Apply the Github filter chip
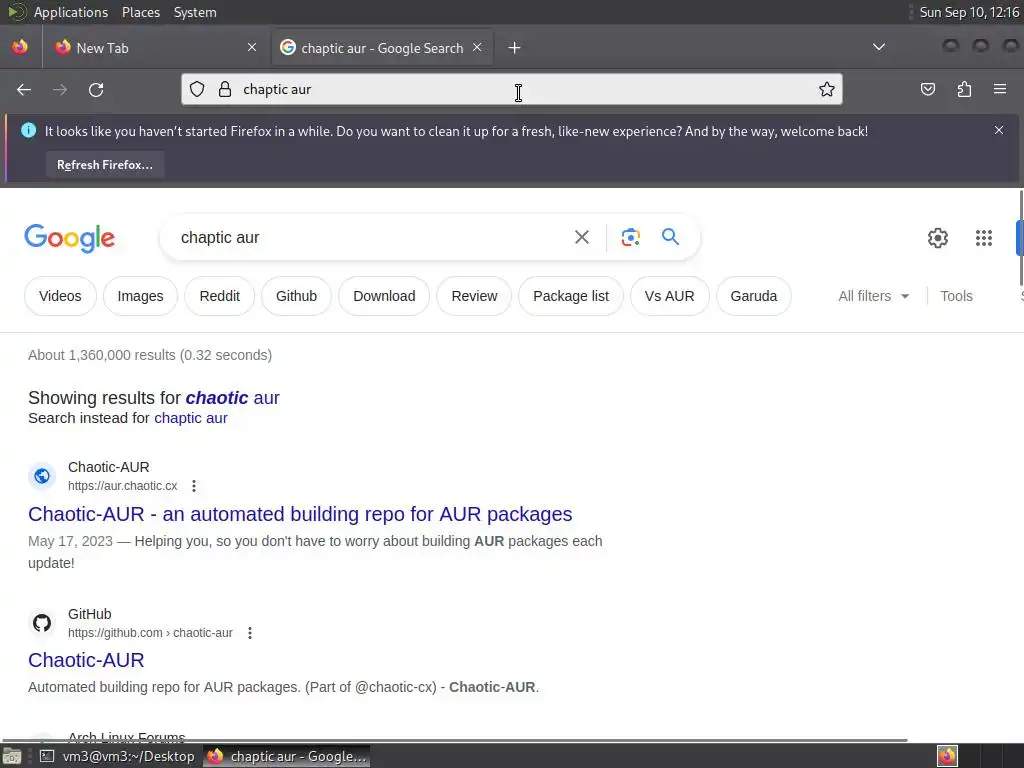 point(296,296)
